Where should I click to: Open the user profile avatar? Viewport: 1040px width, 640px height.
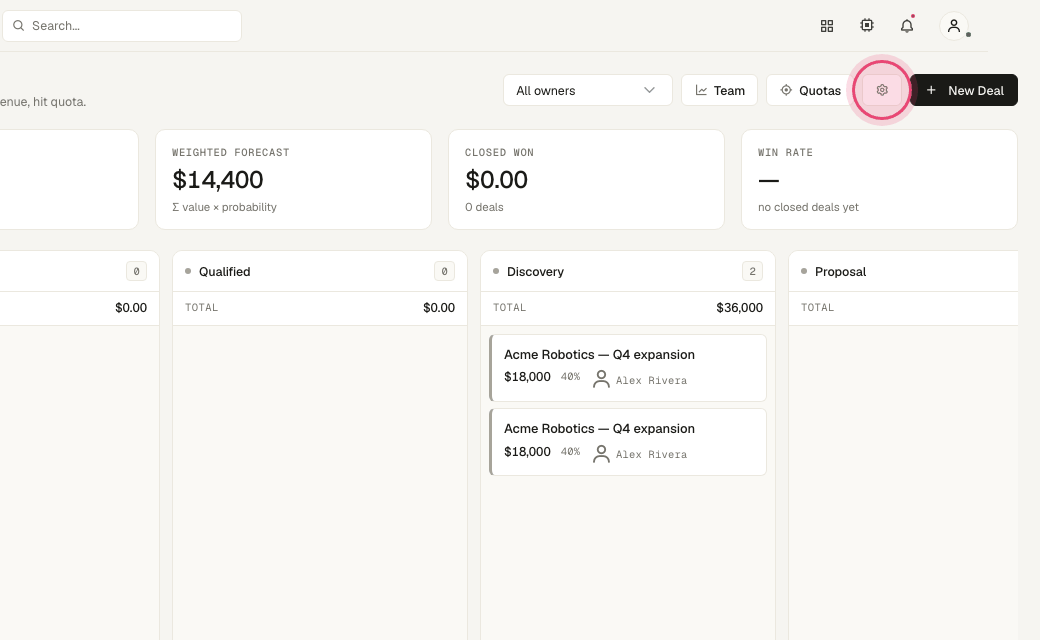[x=954, y=26]
